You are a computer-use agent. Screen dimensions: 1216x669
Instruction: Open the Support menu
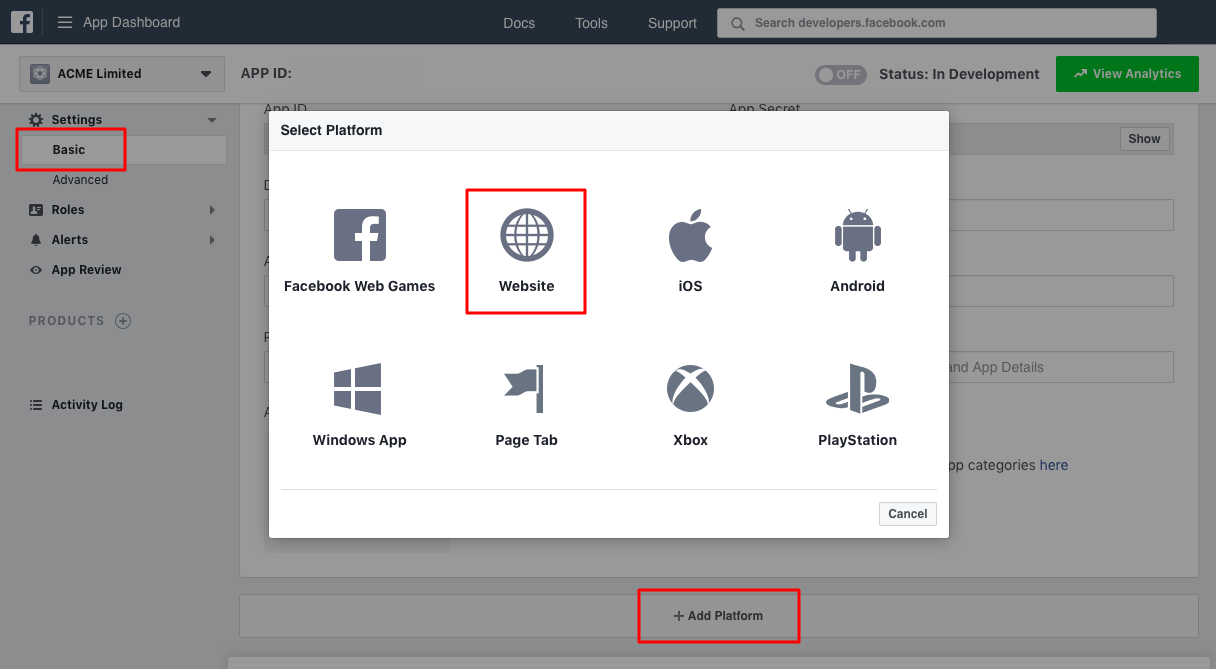672,23
